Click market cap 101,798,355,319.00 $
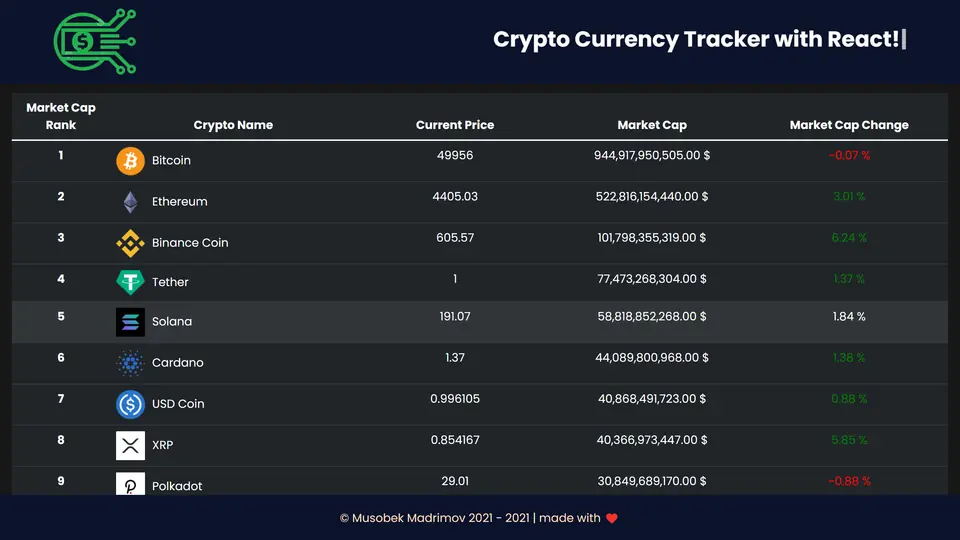This screenshot has height=540, width=960. point(652,238)
